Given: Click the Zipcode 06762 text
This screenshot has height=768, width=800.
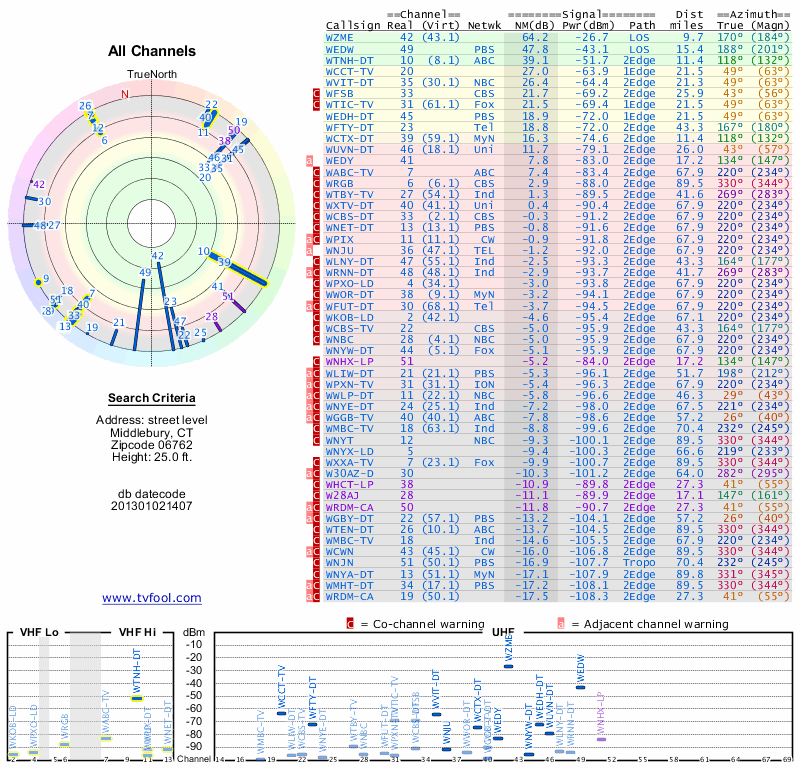Looking at the screenshot, I should click(x=152, y=444).
